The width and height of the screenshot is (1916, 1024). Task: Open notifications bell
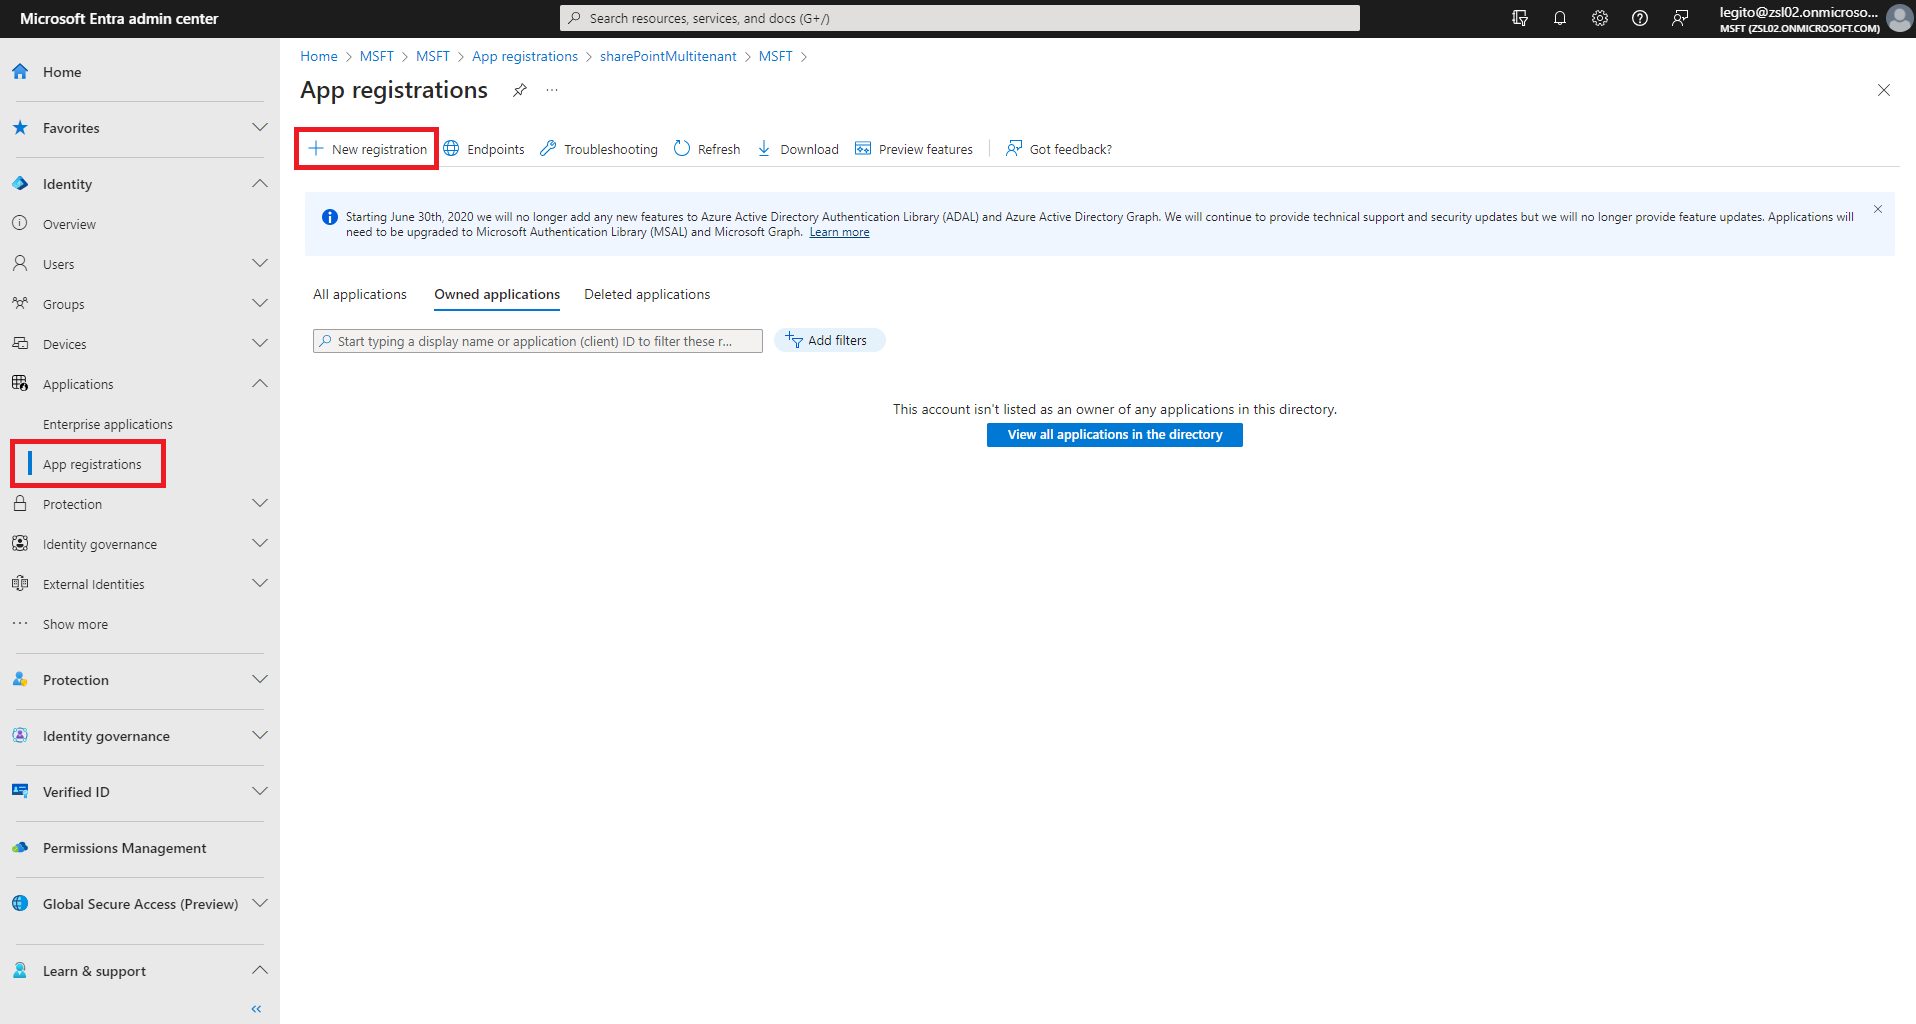pos(1560,18)
